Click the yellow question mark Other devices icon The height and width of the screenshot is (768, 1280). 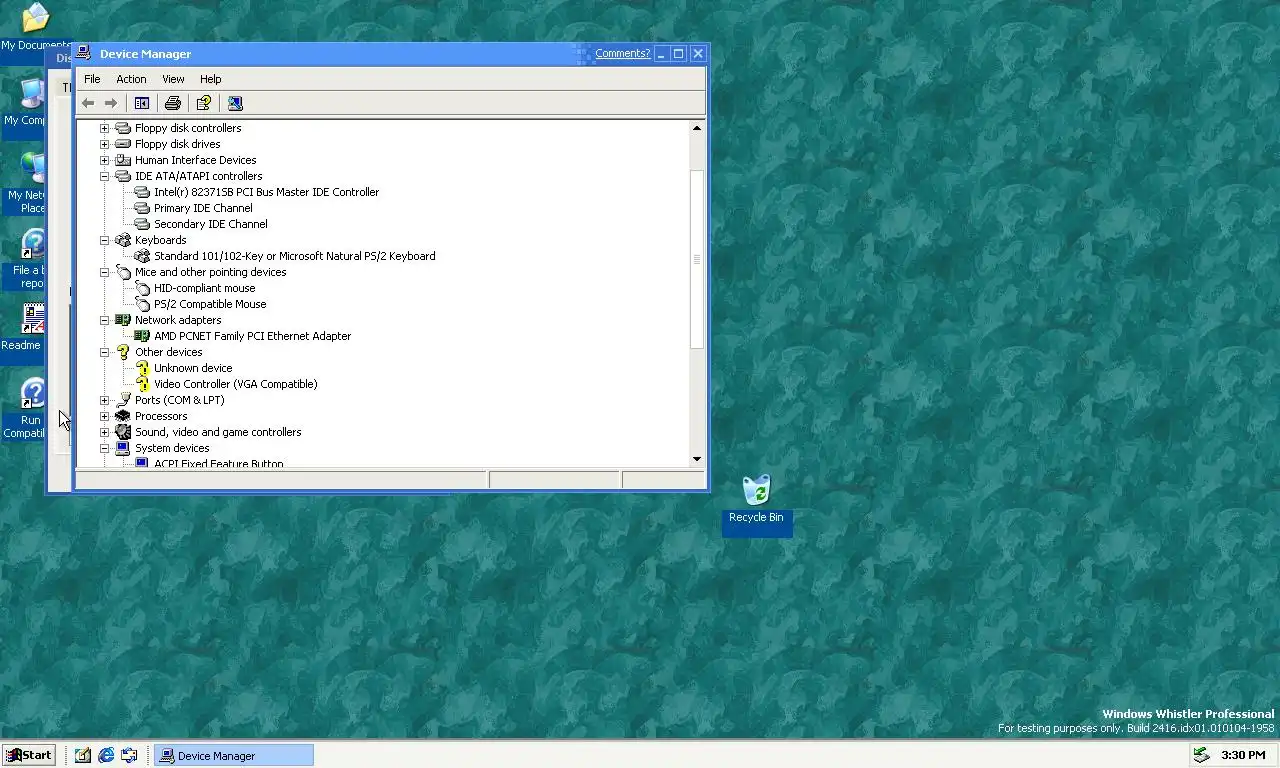[123, 352]
